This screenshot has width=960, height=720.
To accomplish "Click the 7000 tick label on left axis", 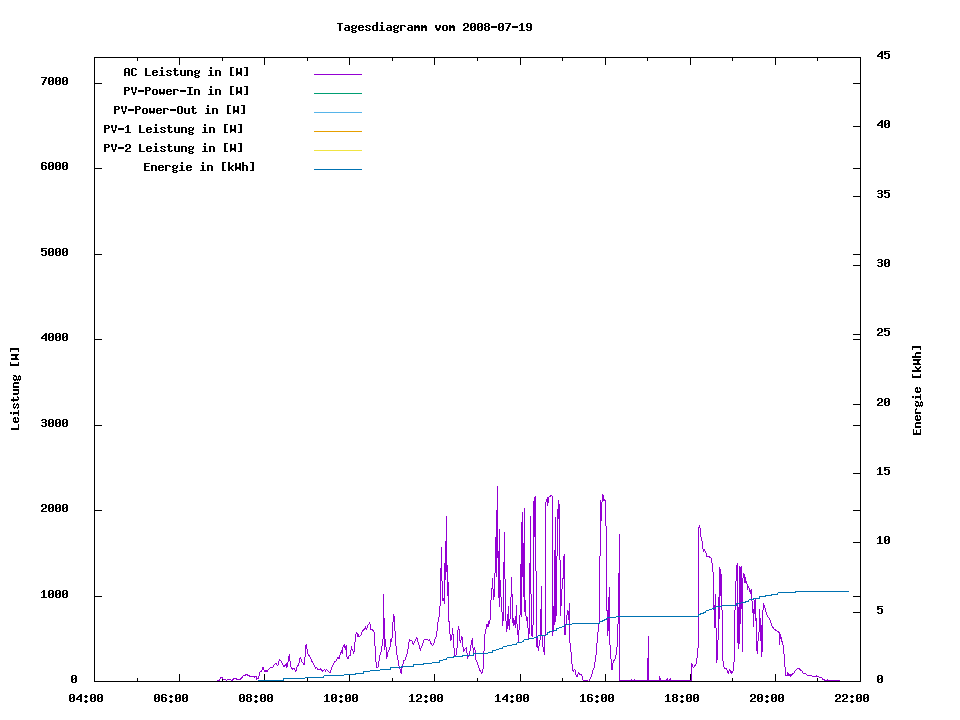I will 54,81.
